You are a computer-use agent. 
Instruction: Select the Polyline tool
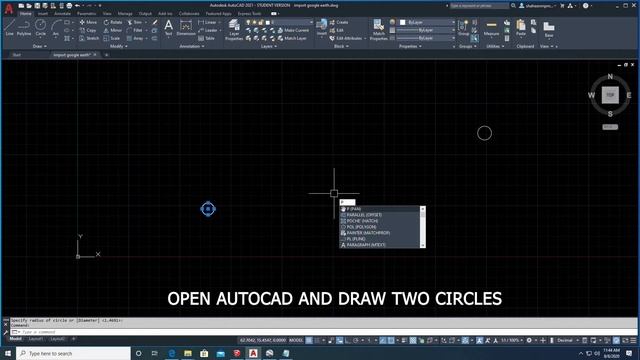[24, 27]
